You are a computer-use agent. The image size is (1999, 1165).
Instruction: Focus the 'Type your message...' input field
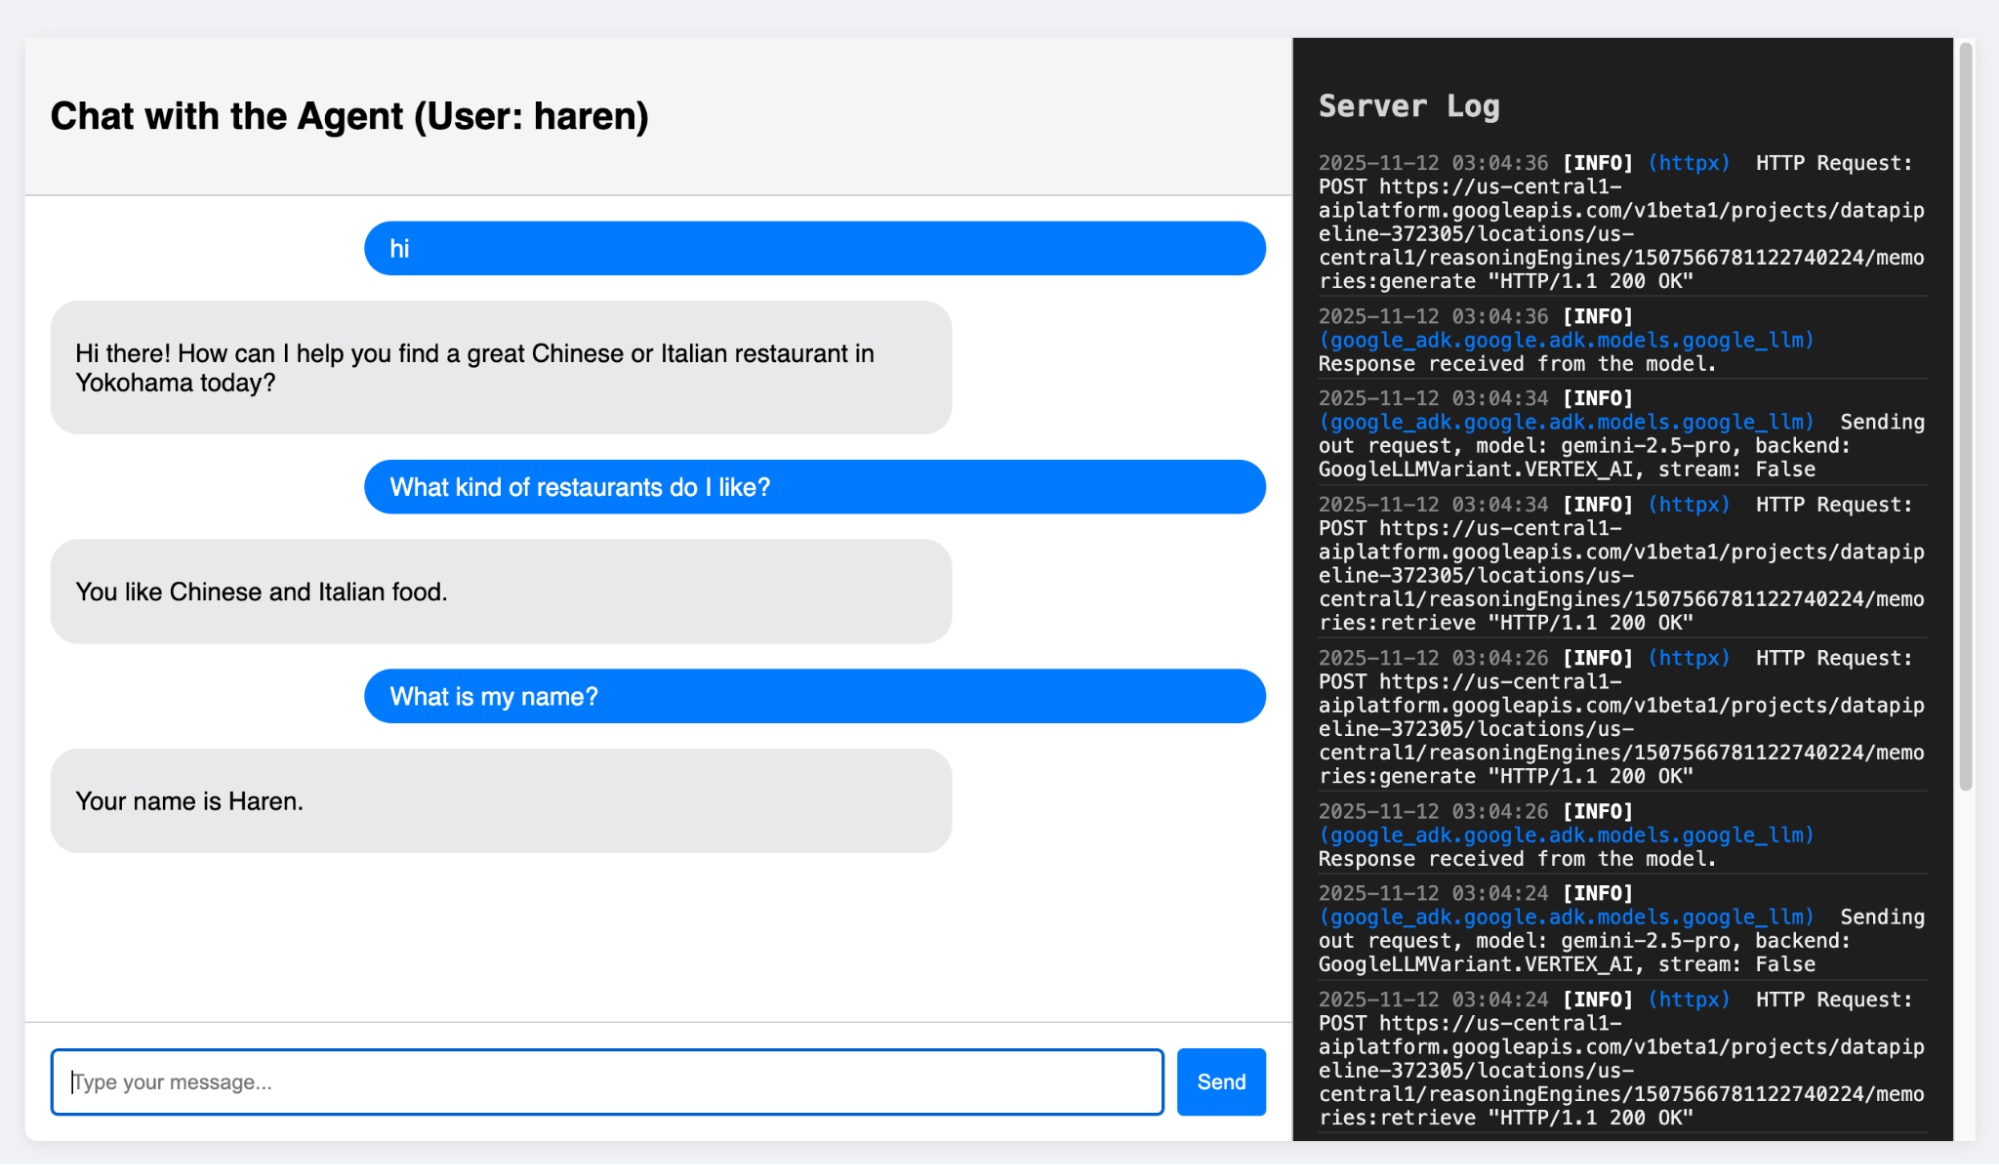(607, 1082)
